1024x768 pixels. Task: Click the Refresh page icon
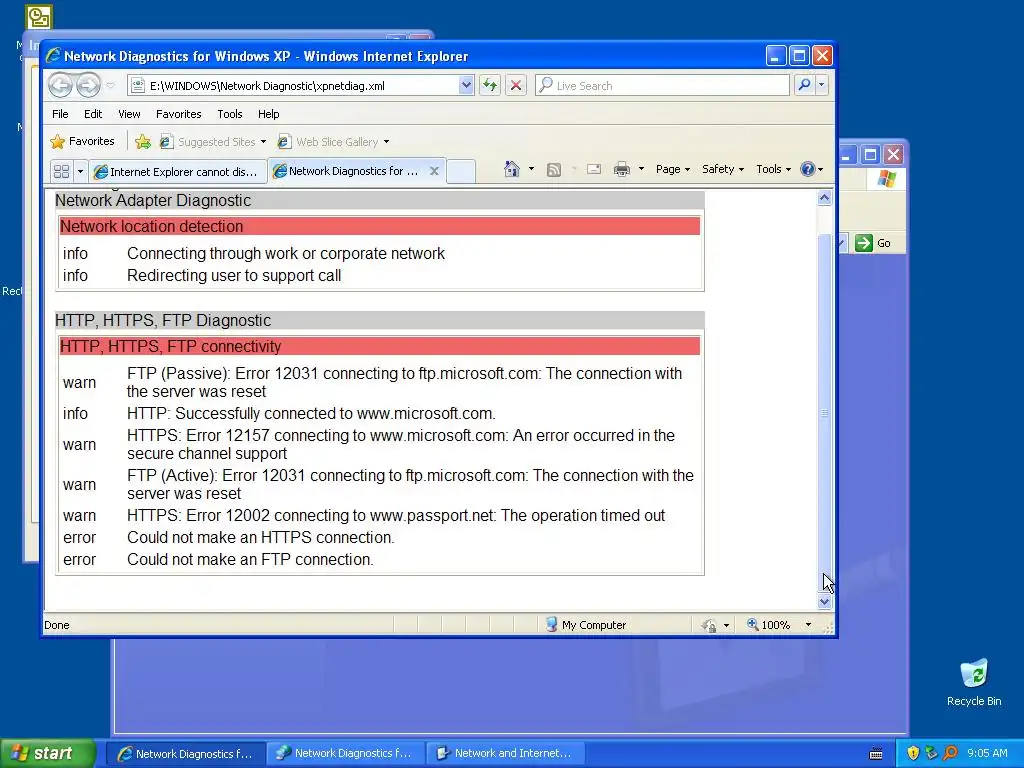pyautogui.click(x=490, y=86)
